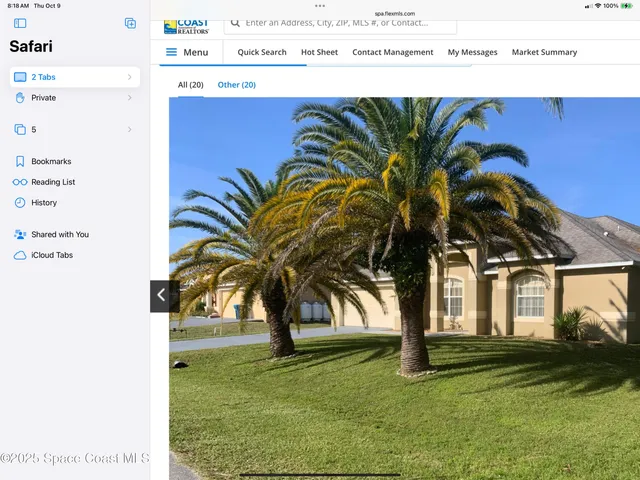
Task: Open iCloud Tabs
Action: (x=51, y=255)
